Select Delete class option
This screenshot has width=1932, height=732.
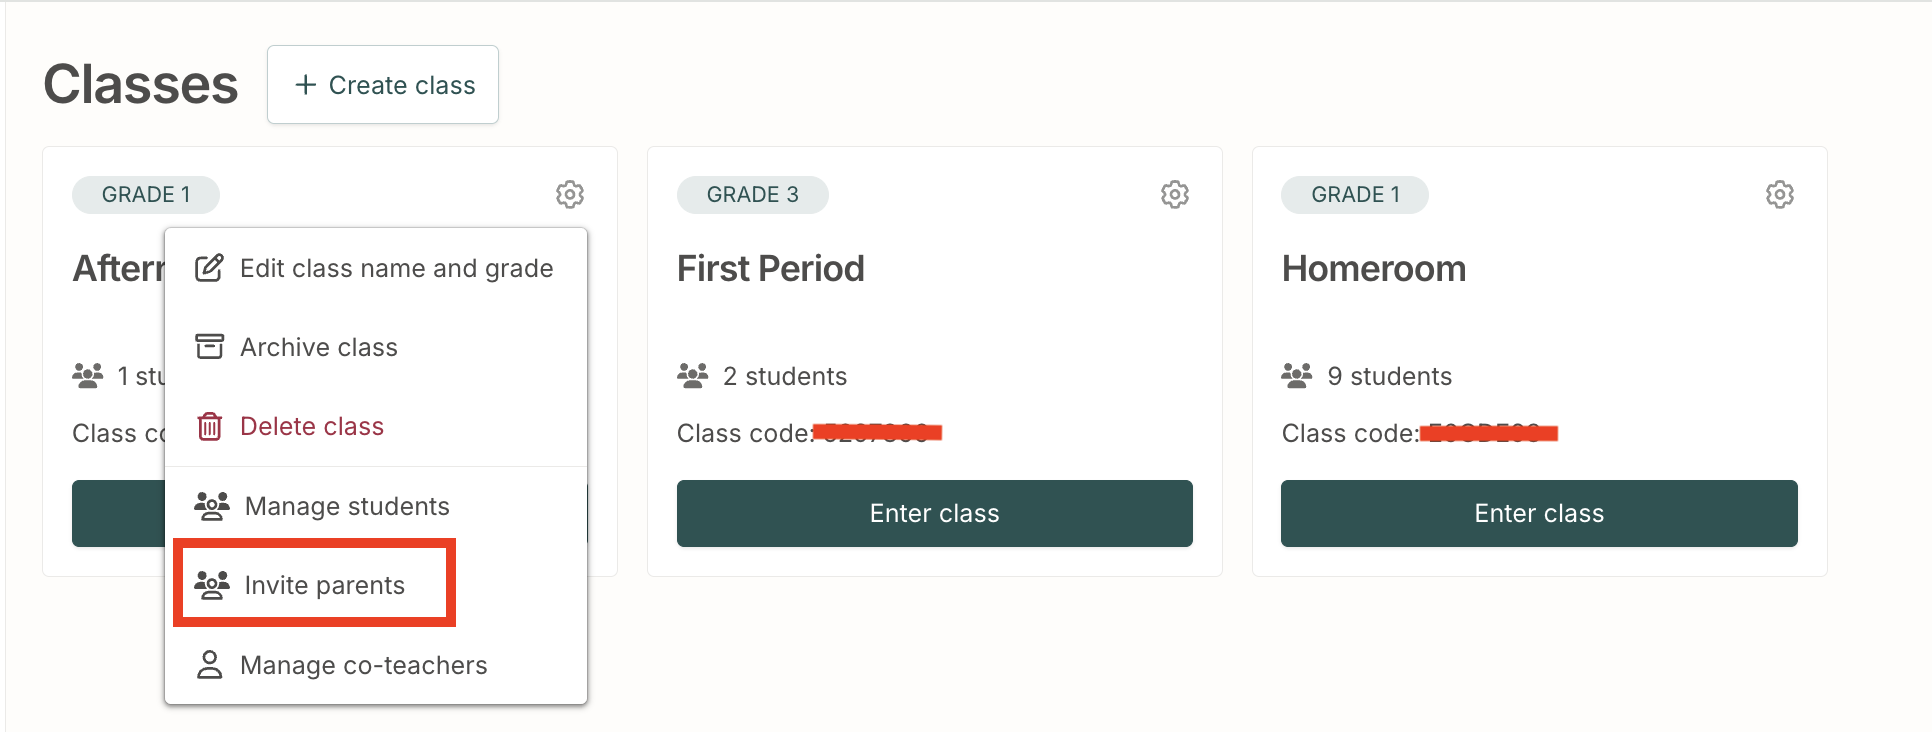[x=376, y=426]
